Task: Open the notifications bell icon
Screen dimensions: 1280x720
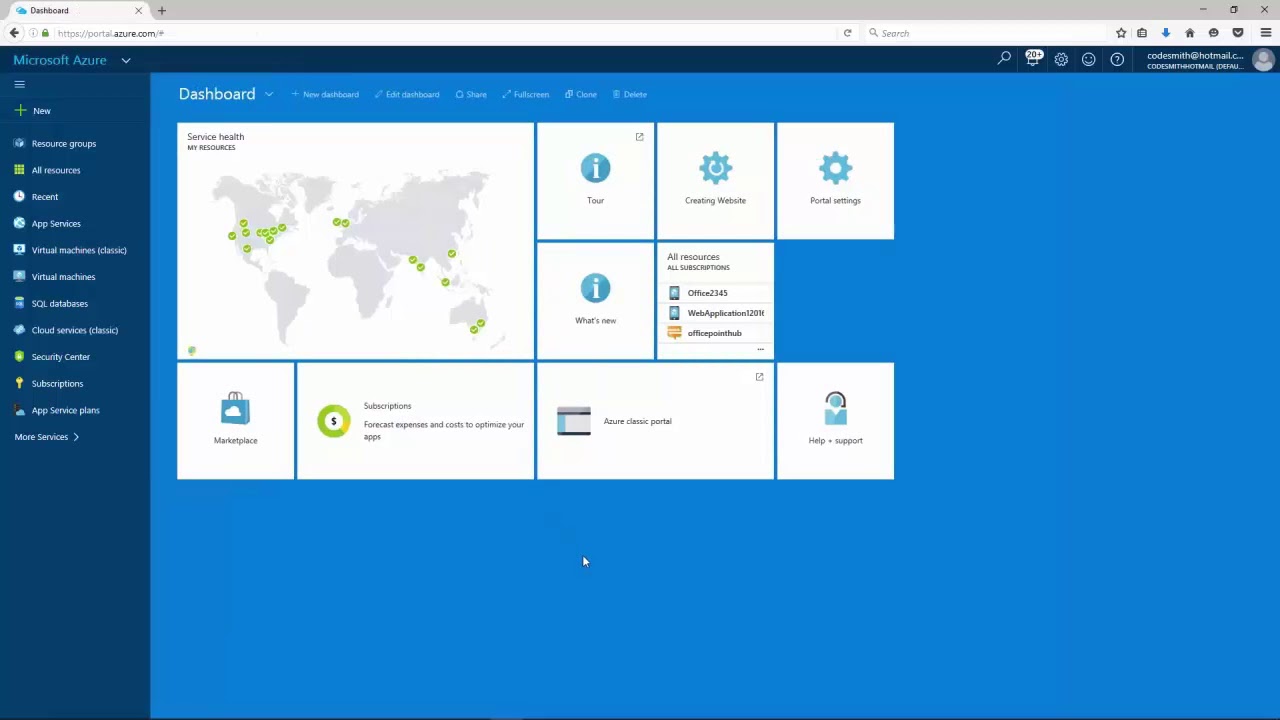Action: point(1033,59)
